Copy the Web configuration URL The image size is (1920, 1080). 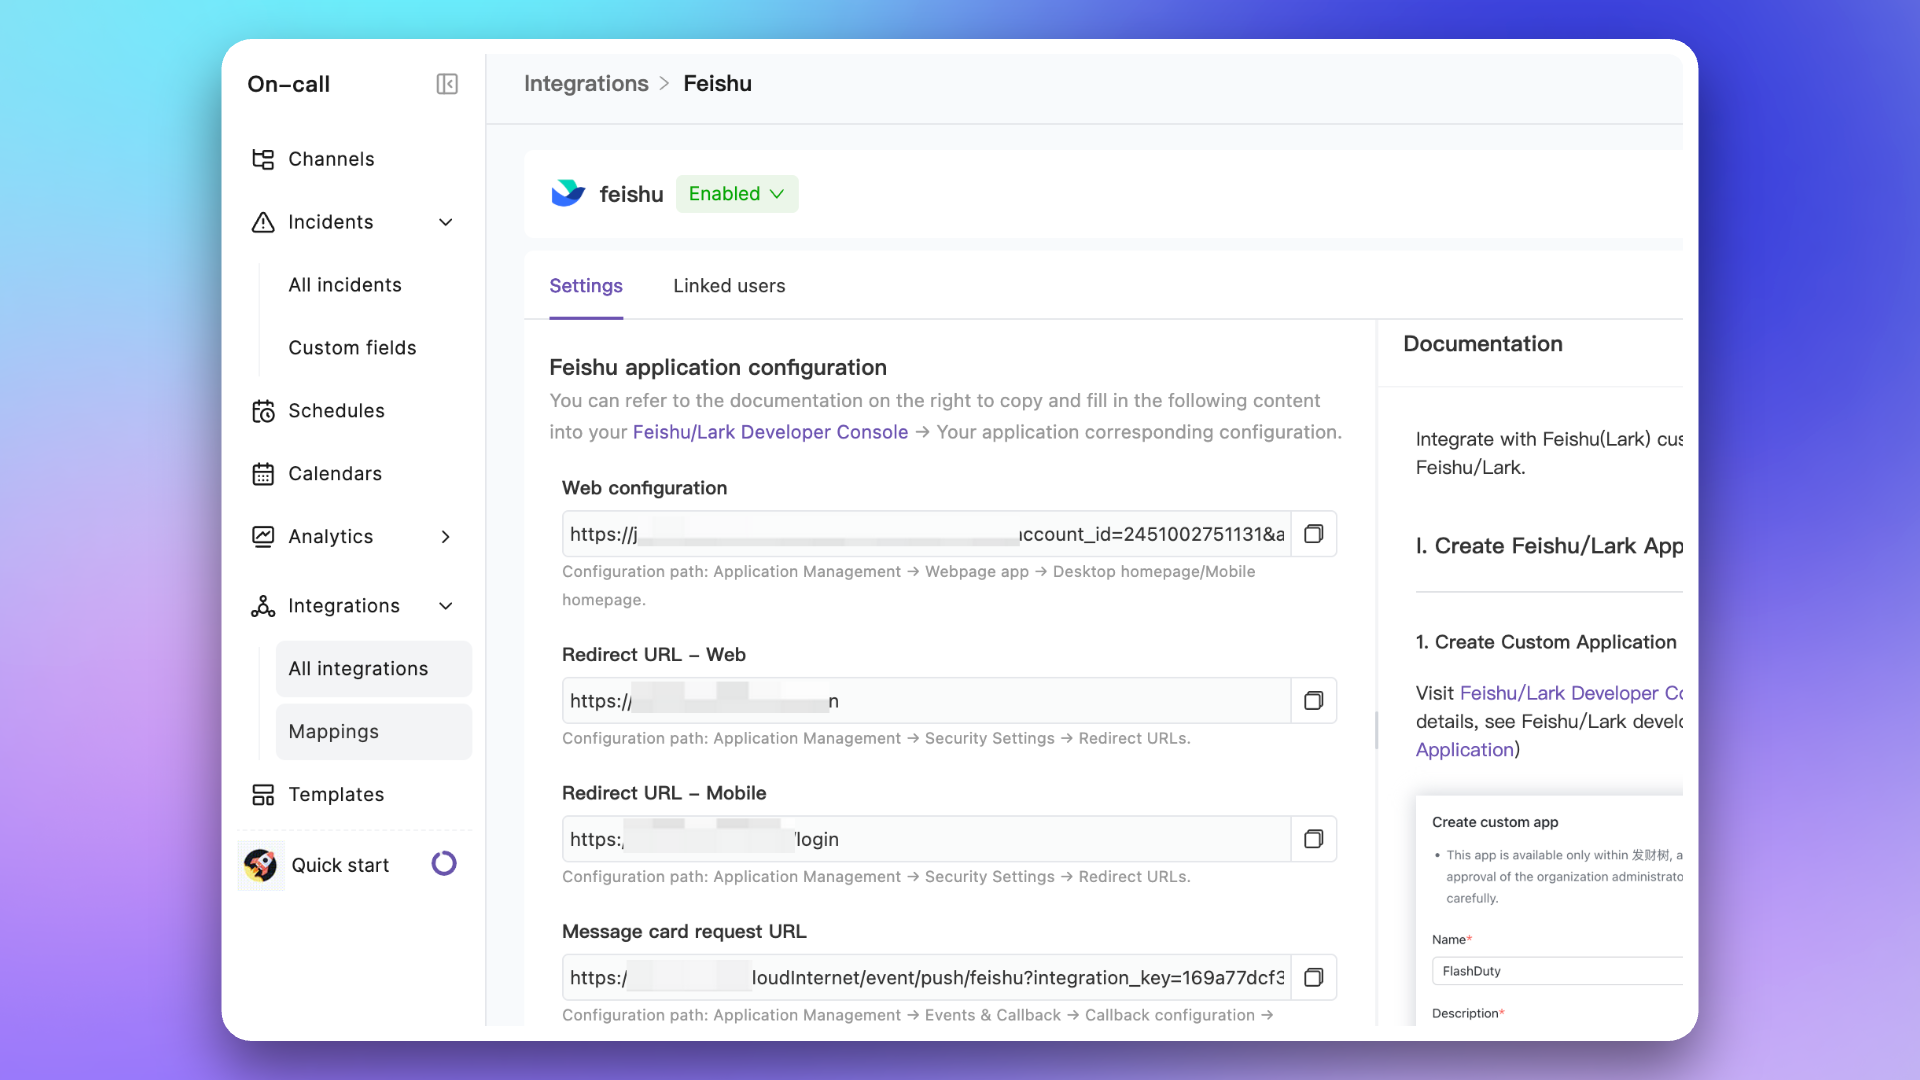coord(1313,534)
